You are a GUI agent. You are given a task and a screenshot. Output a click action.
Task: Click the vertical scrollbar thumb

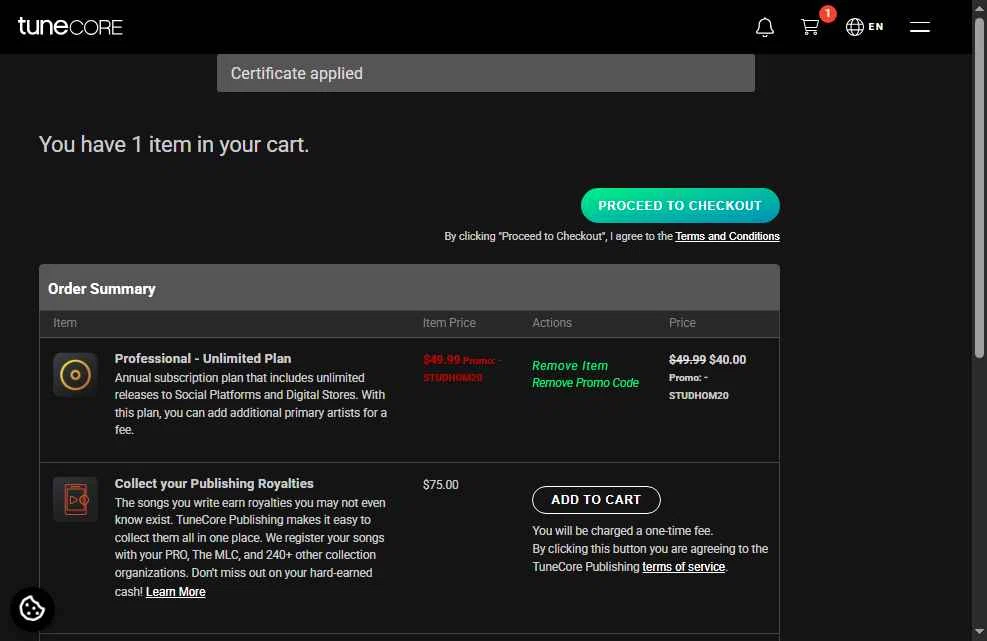[x=979, y=189]
